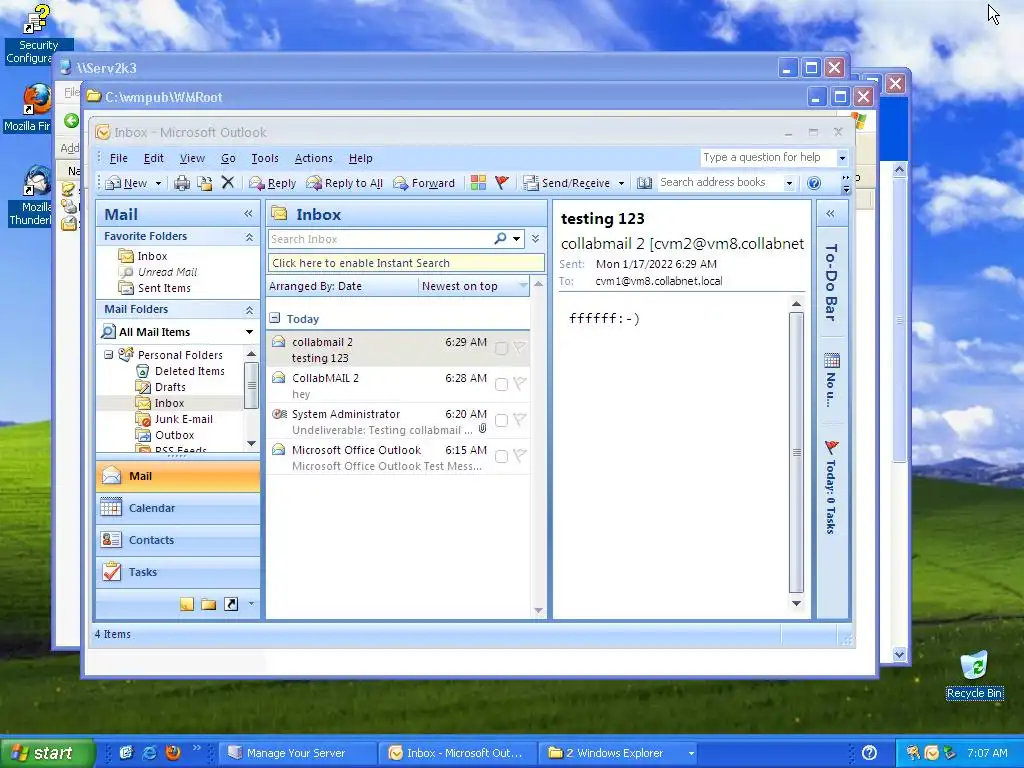Expand the Query Builder double chevron
The width and height of the screenshot is (1024, 768).
pyautogui.click(x=536, y=238)
